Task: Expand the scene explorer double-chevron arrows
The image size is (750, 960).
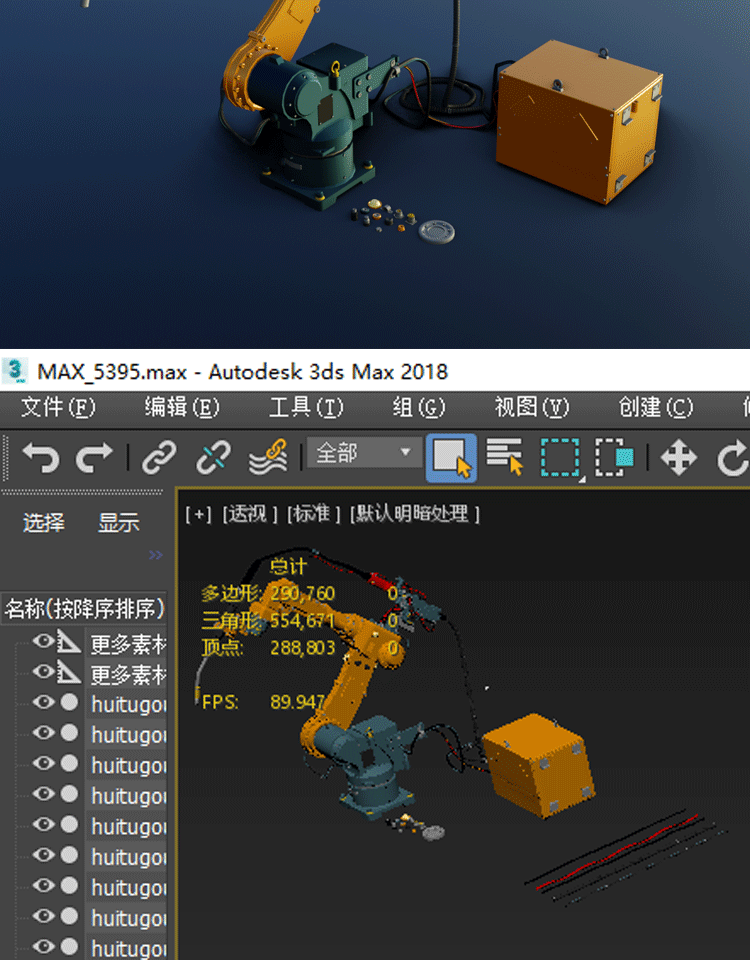Action: tap(156, 555)
